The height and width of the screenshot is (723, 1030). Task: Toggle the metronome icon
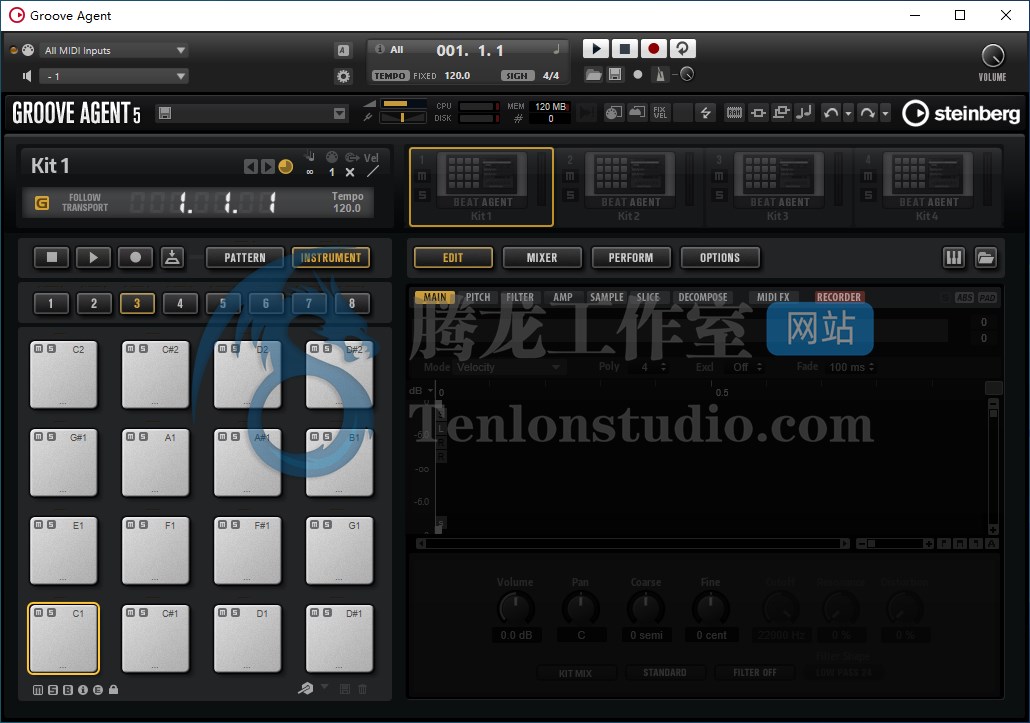660,74
